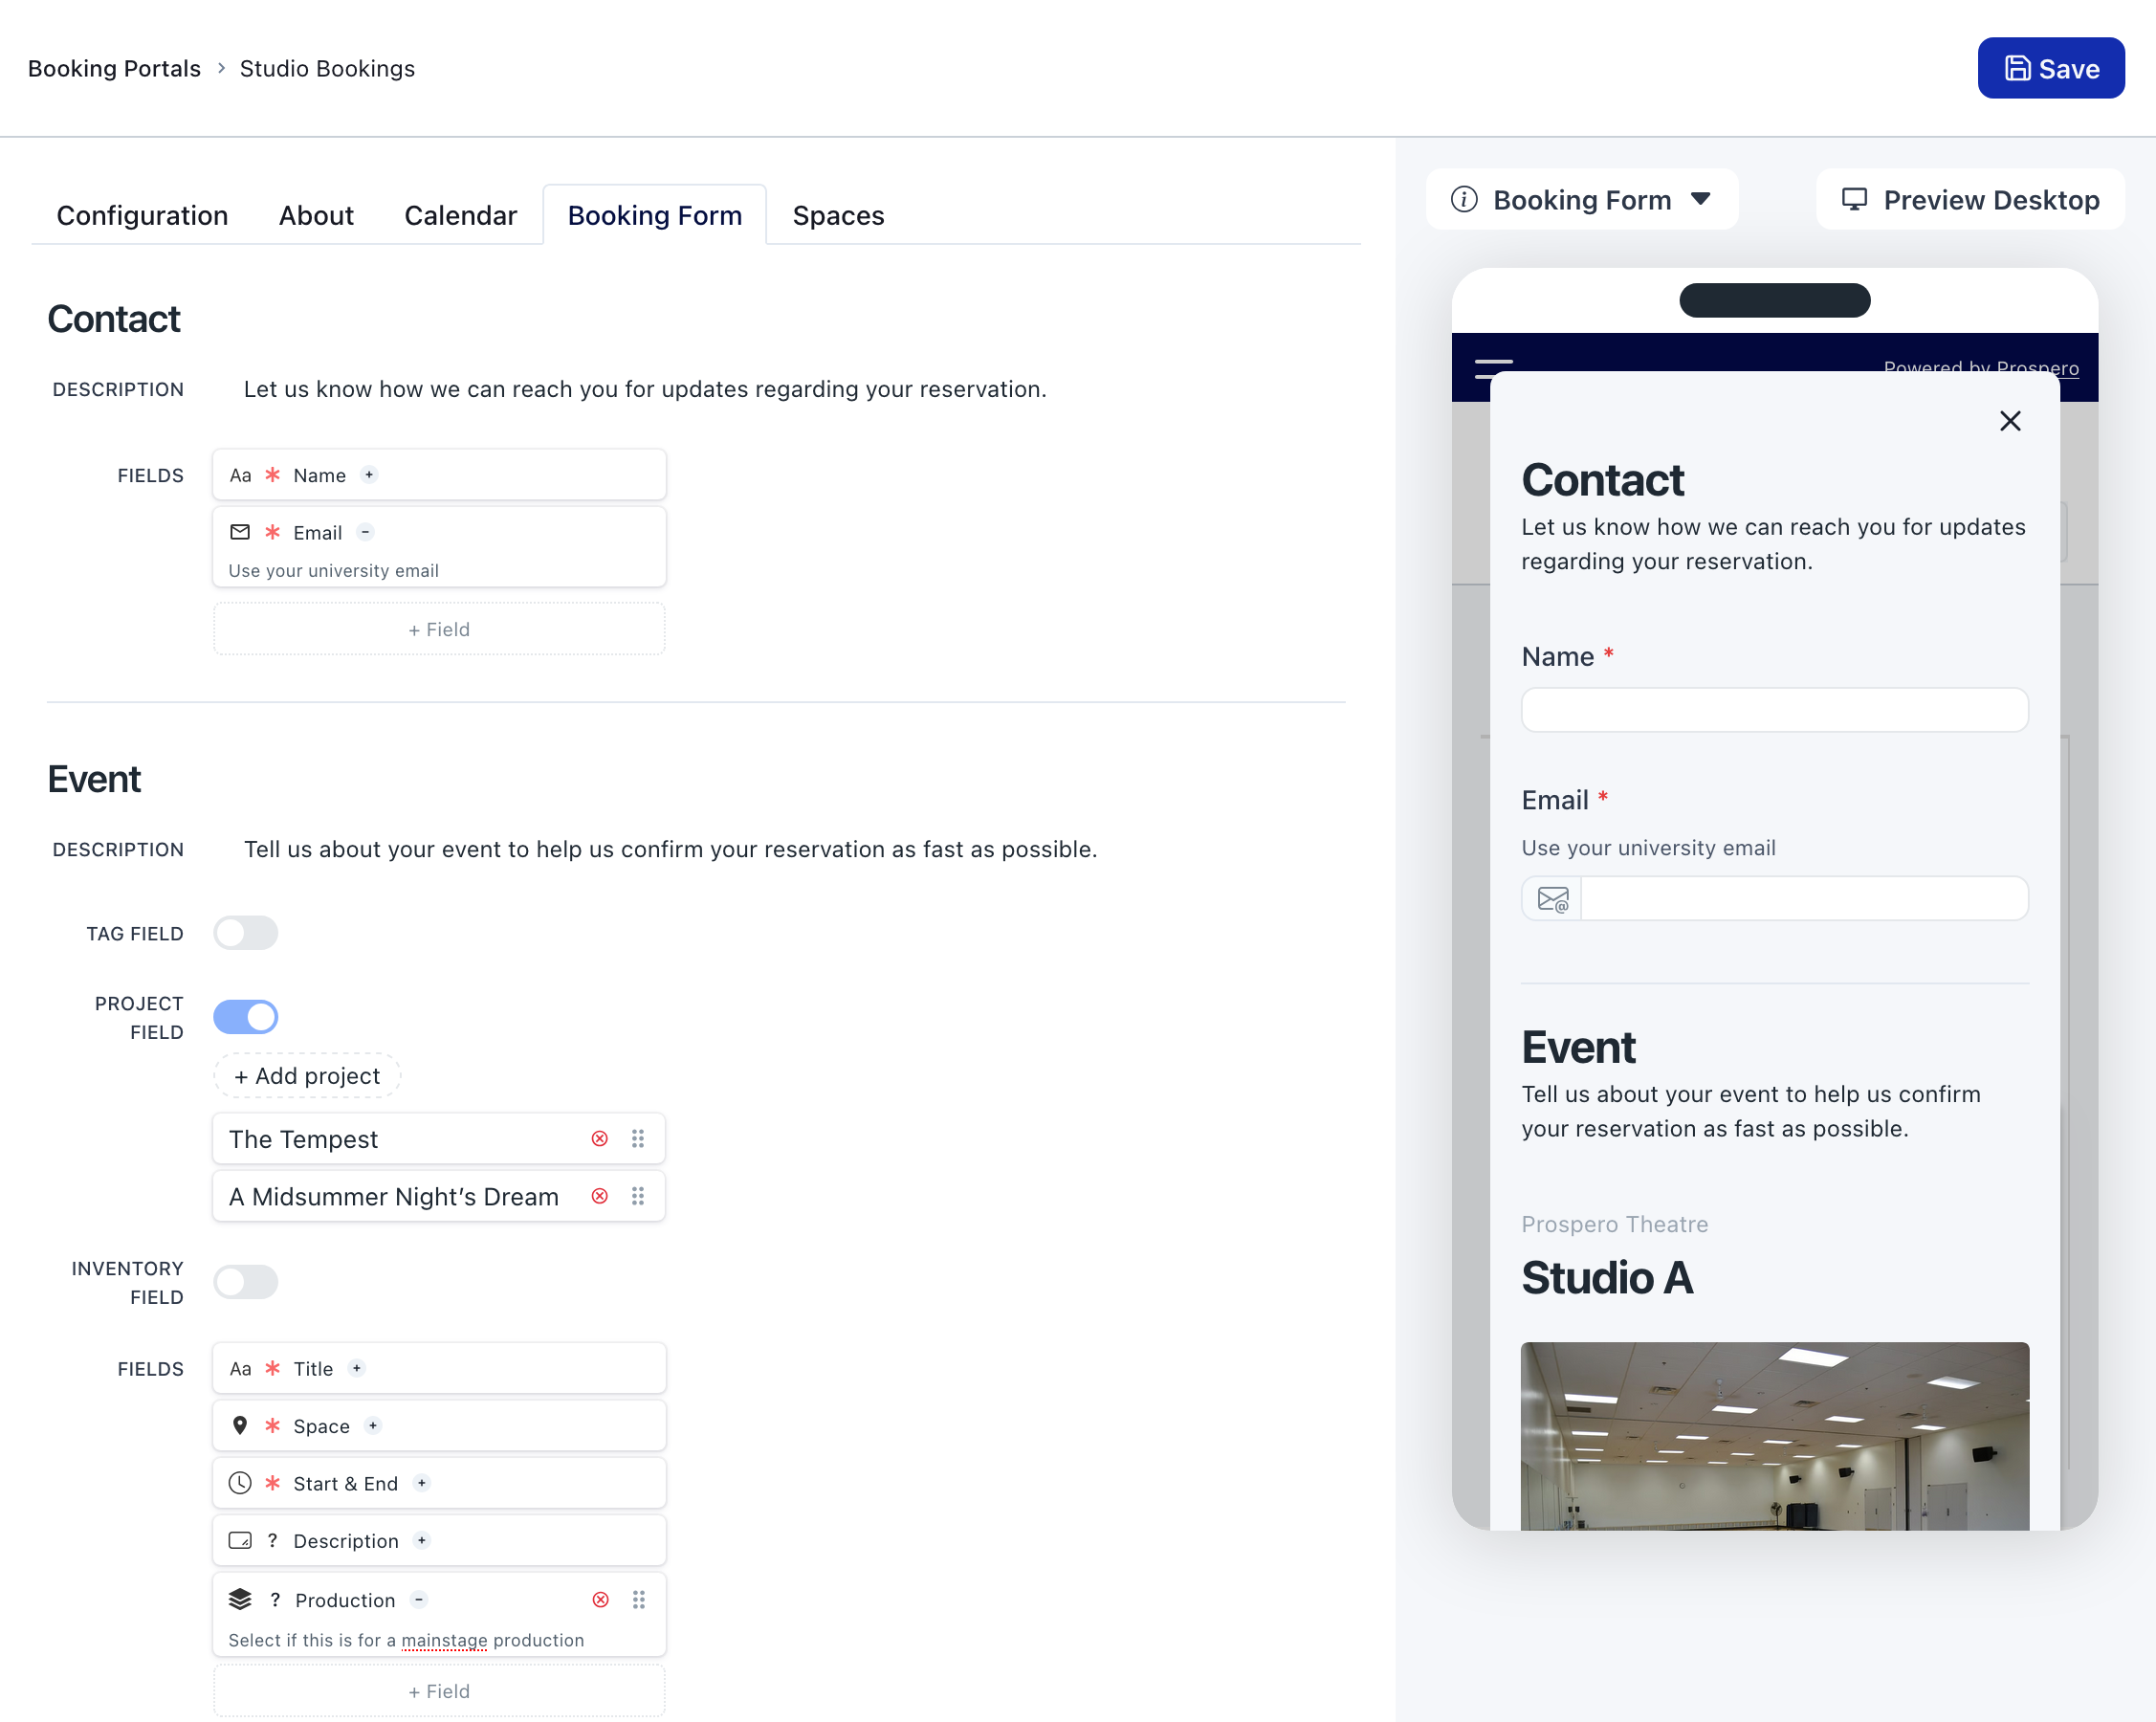Image resolution: width=2156 pixels, height=1722 pixels.
Task: Click the Booking Form info icon
Action: pyautogui.click(x=1464, y=200)
